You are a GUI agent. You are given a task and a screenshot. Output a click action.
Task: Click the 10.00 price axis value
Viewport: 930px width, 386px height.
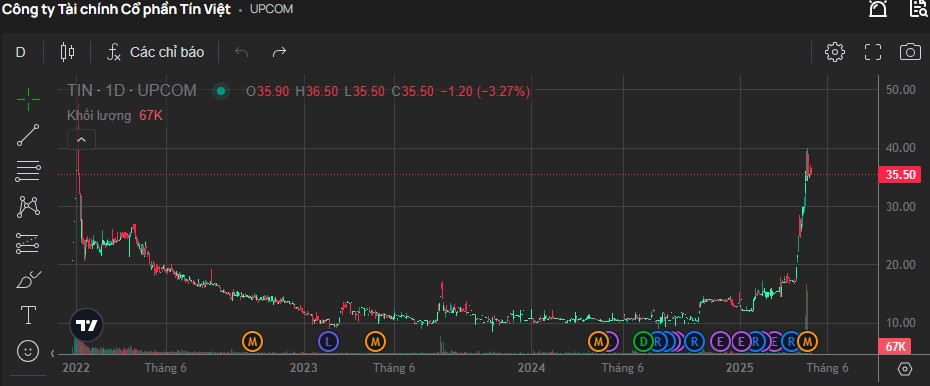[900, 323]
